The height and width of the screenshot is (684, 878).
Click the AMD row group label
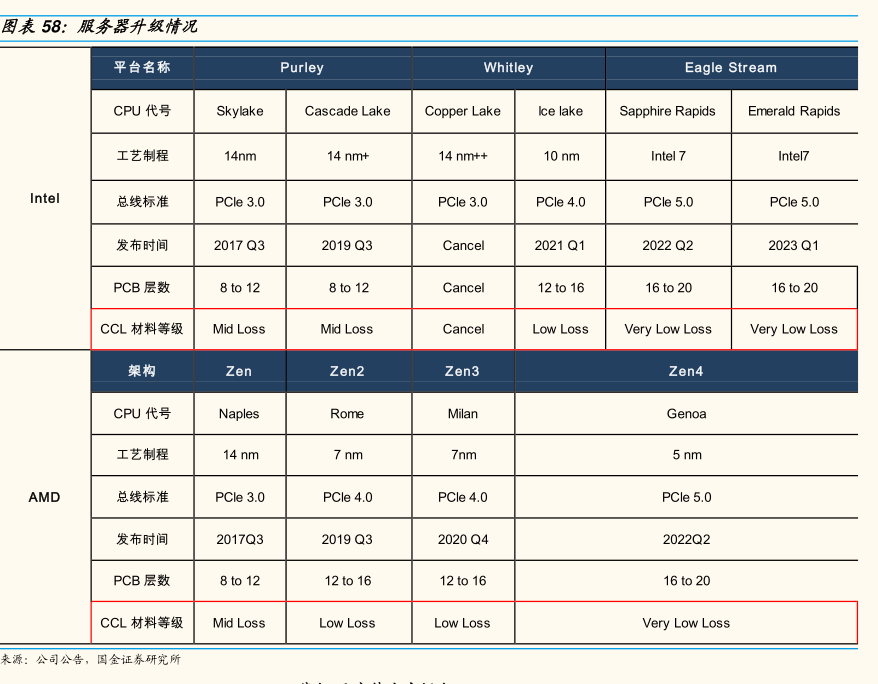(44, 497)
